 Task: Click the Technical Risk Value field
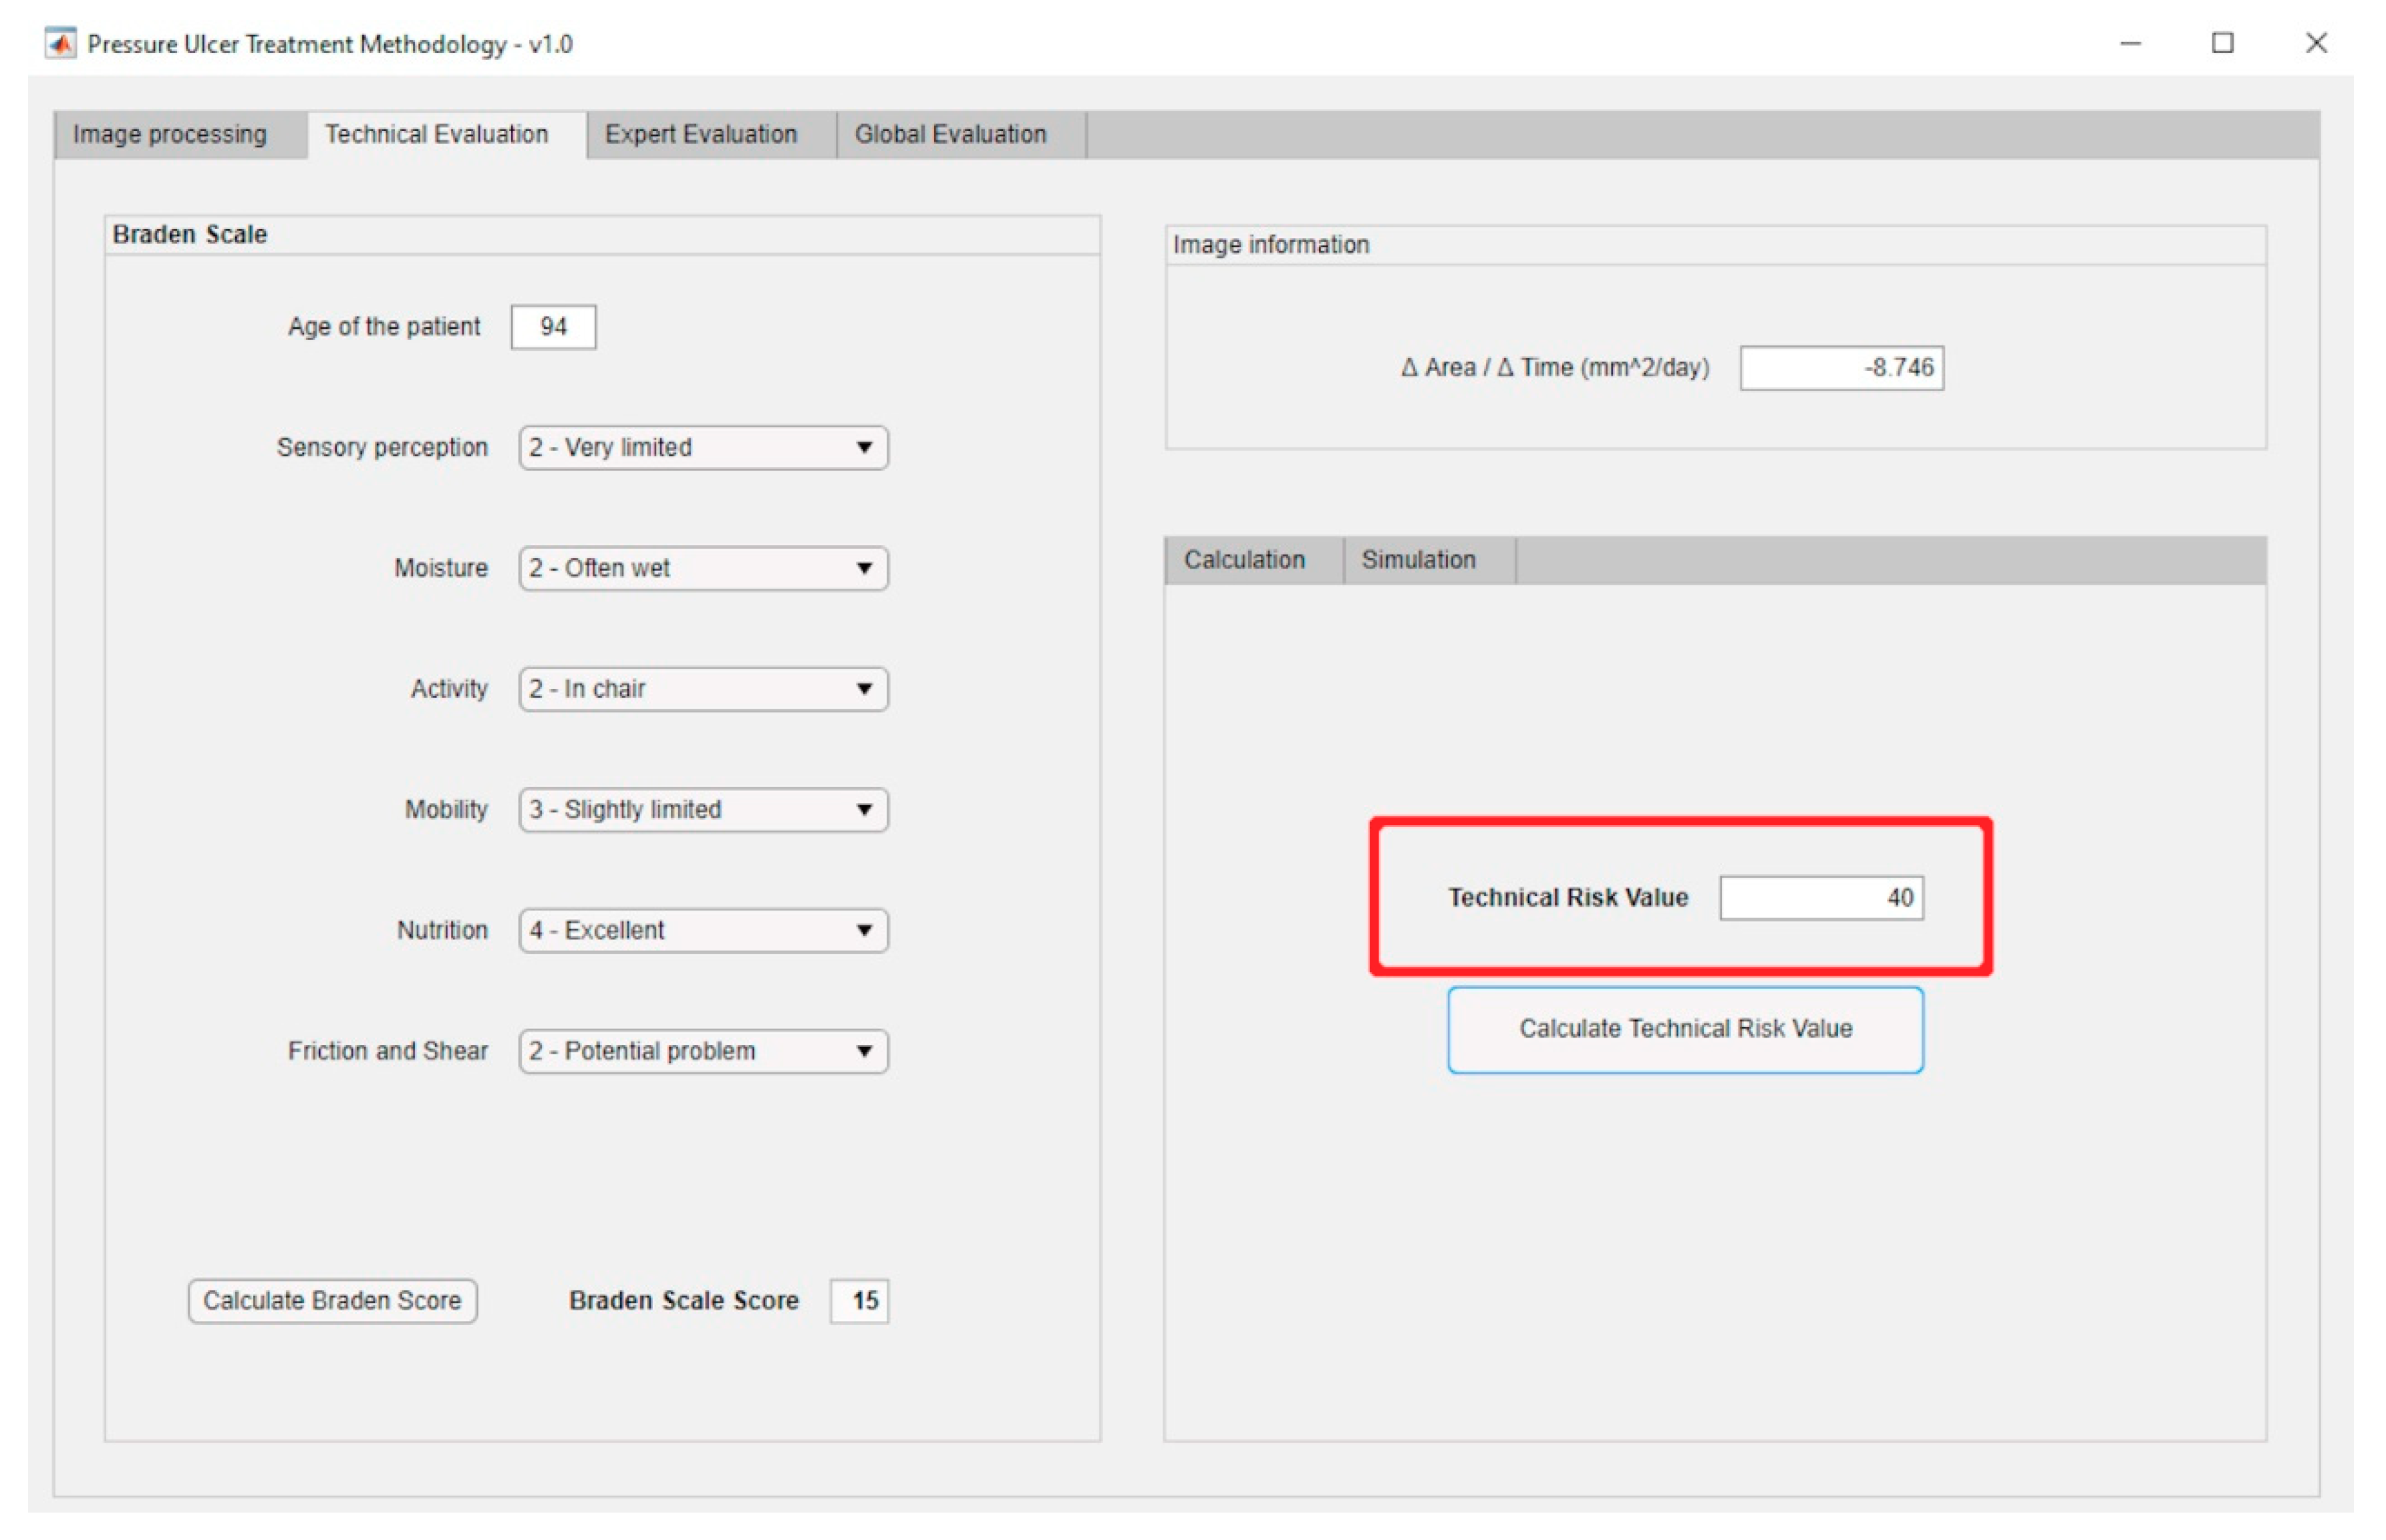tap(1821, 898)
